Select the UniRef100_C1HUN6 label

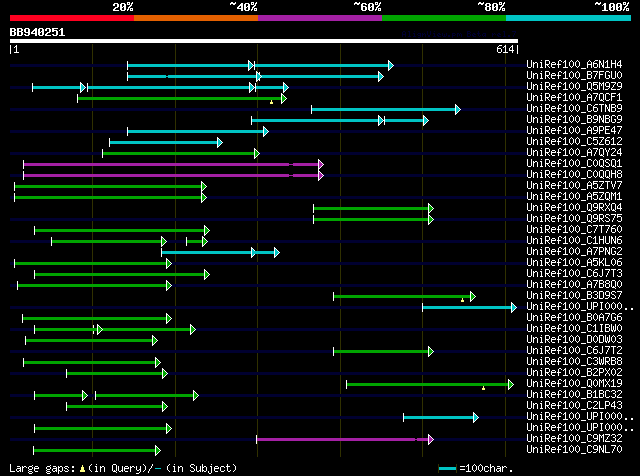574,240
